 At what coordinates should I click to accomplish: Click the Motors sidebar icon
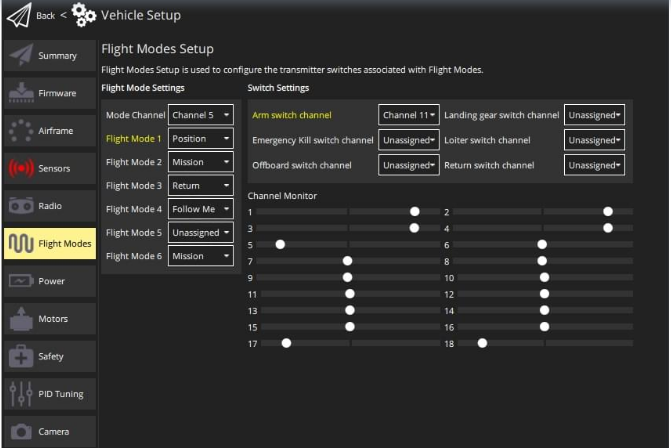[21, 319]
